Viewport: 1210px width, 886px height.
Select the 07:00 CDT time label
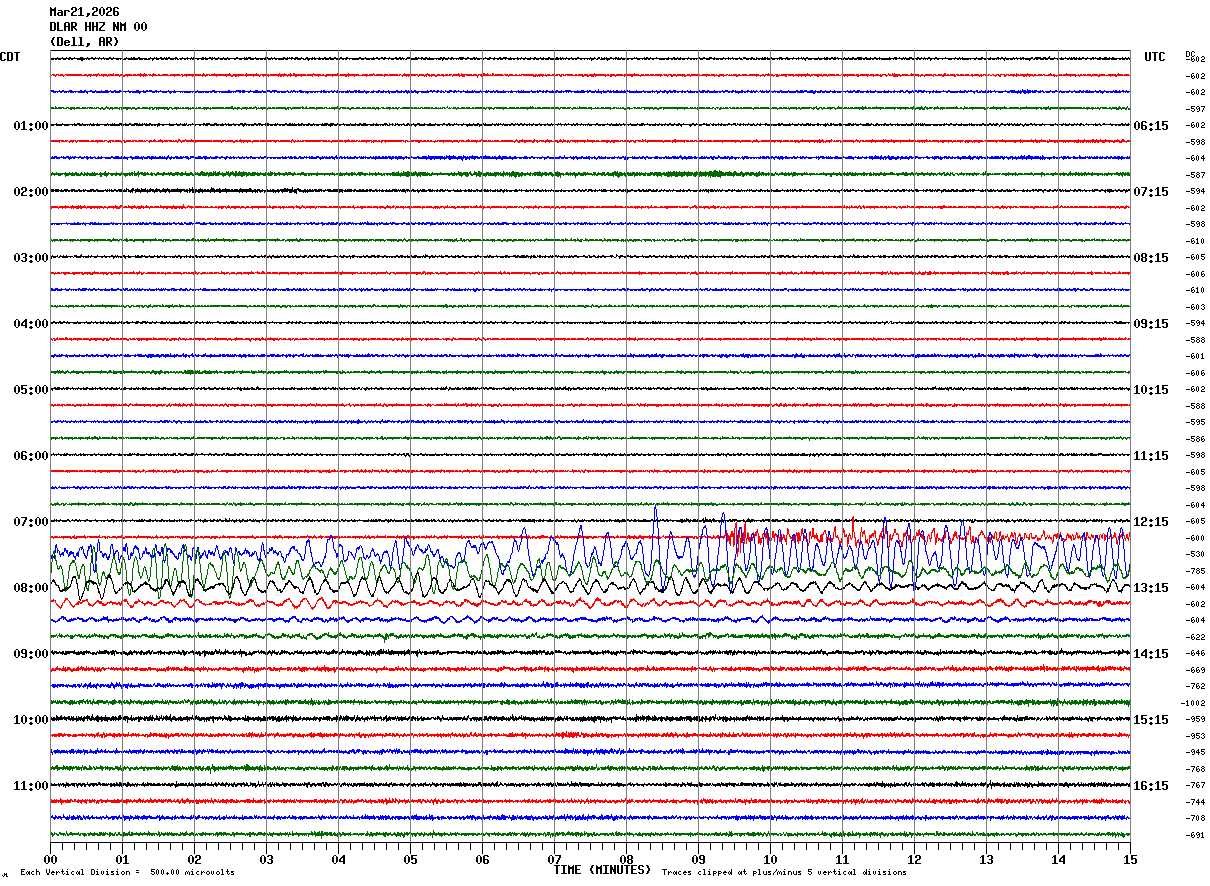[30, 522]
